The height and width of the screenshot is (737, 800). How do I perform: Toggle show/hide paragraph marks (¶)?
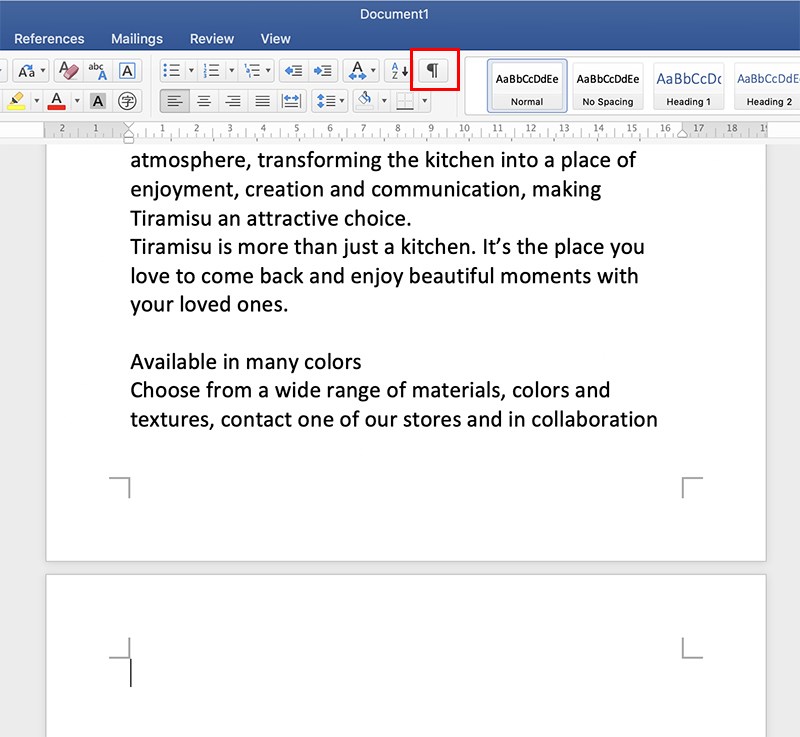click(x=433, y=70)
